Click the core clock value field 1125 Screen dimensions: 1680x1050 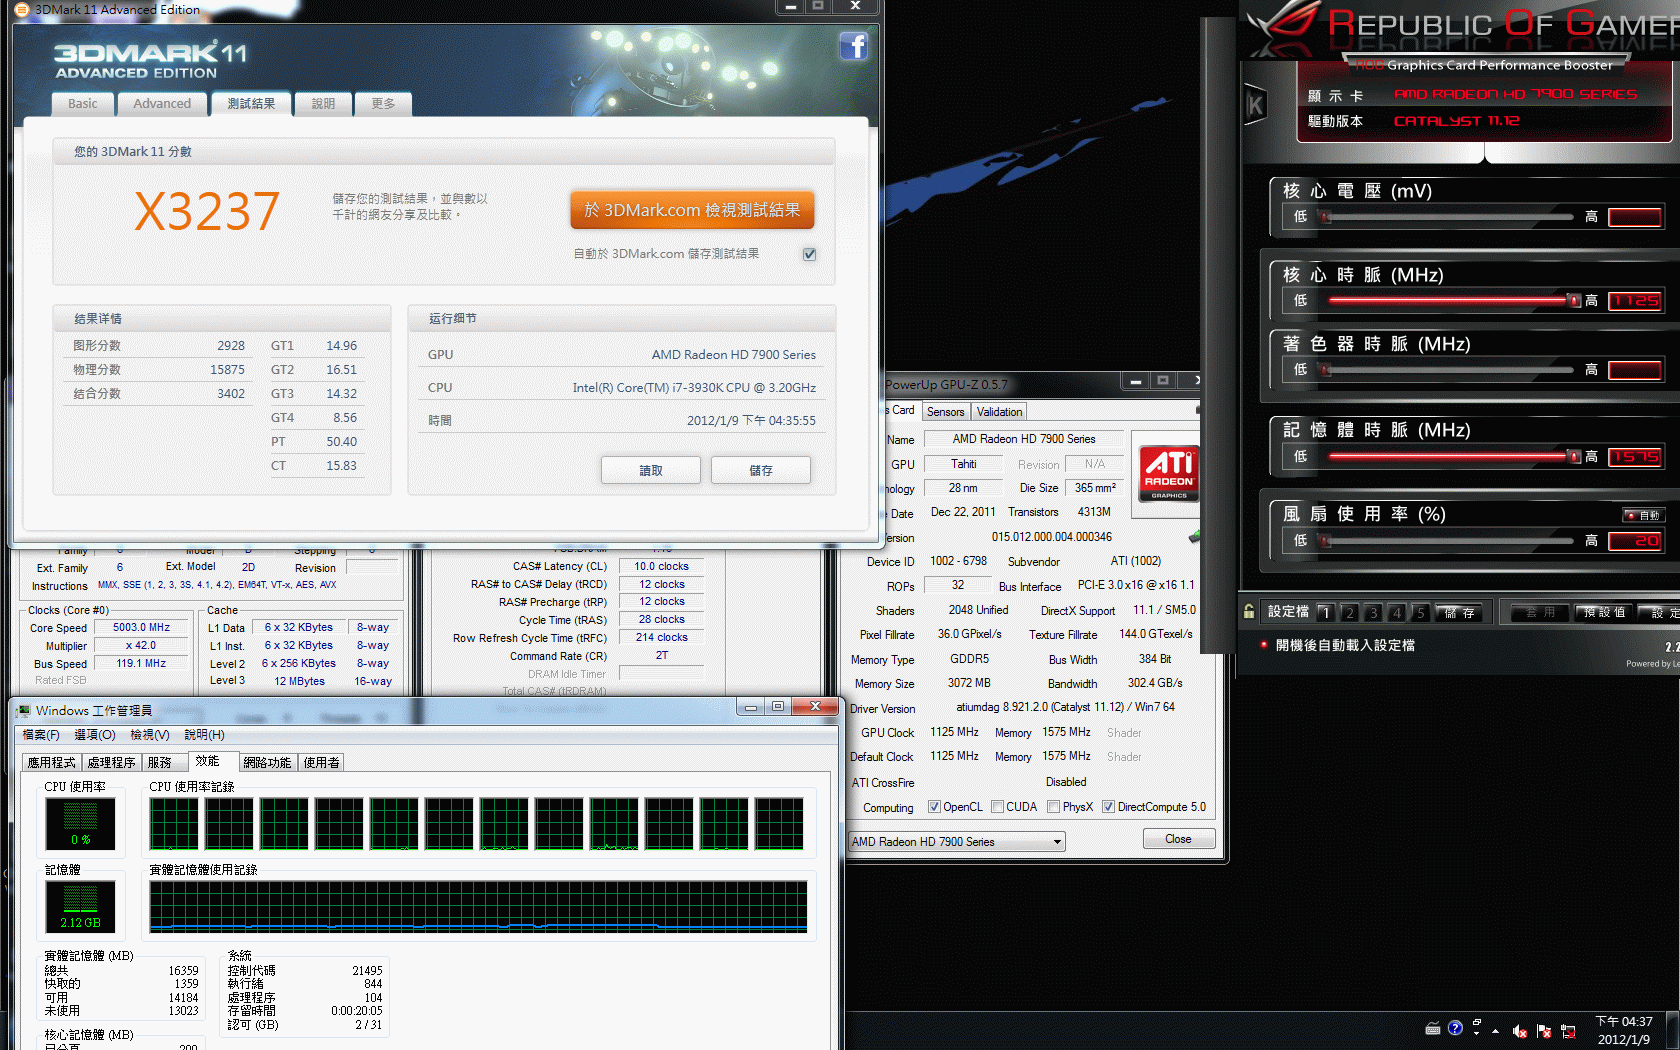(1636, 300)
